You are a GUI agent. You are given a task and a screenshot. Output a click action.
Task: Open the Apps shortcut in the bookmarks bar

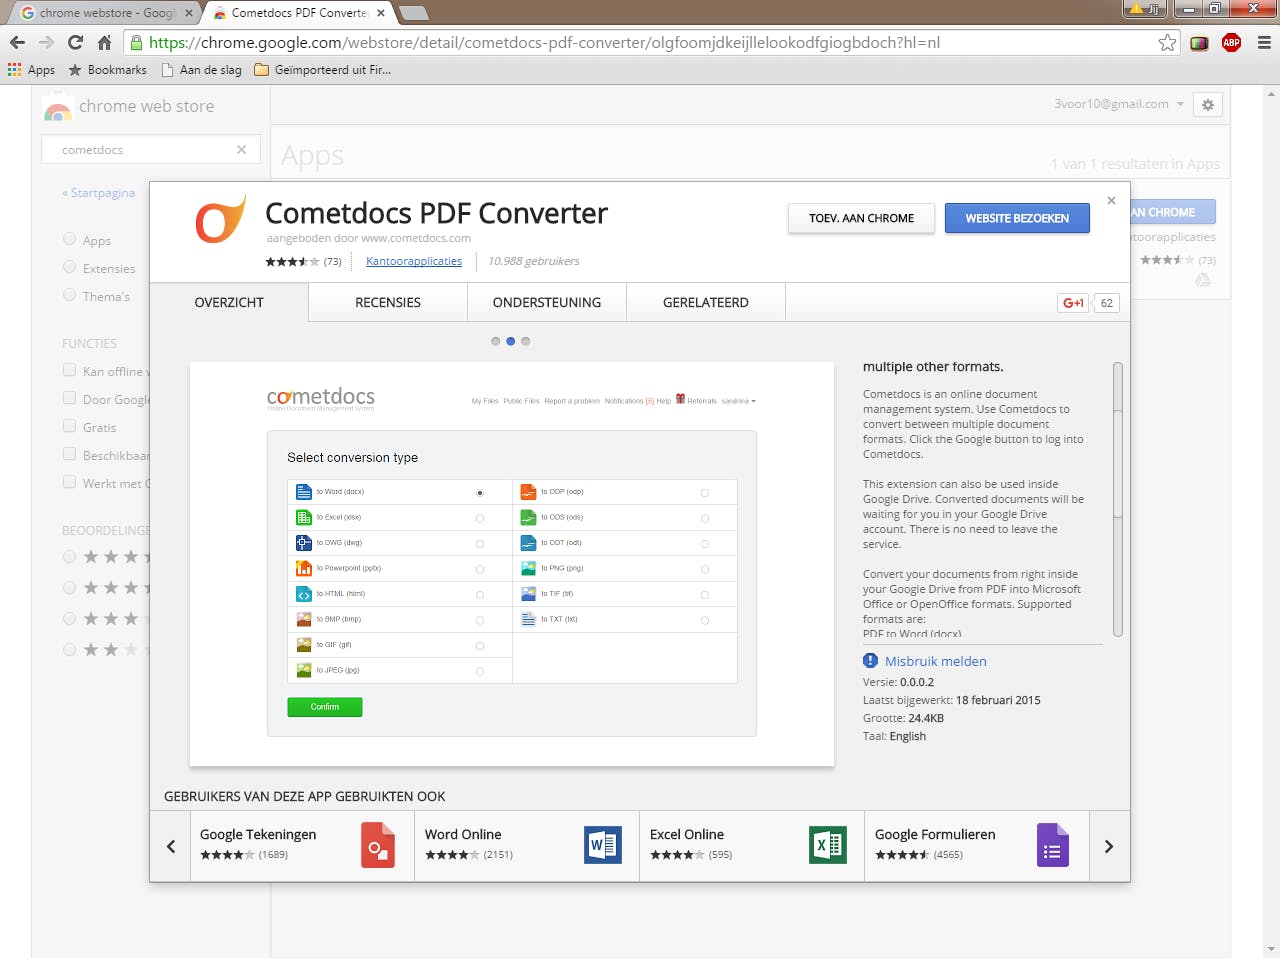pyautogui.click(x=31, y=70)
